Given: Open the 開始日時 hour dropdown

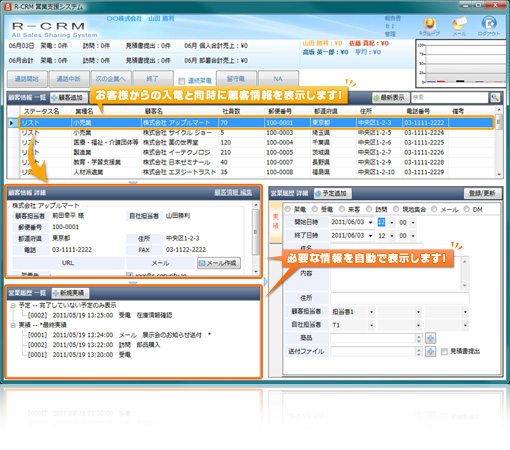Looking at the screenshot, I should (392, 222).
